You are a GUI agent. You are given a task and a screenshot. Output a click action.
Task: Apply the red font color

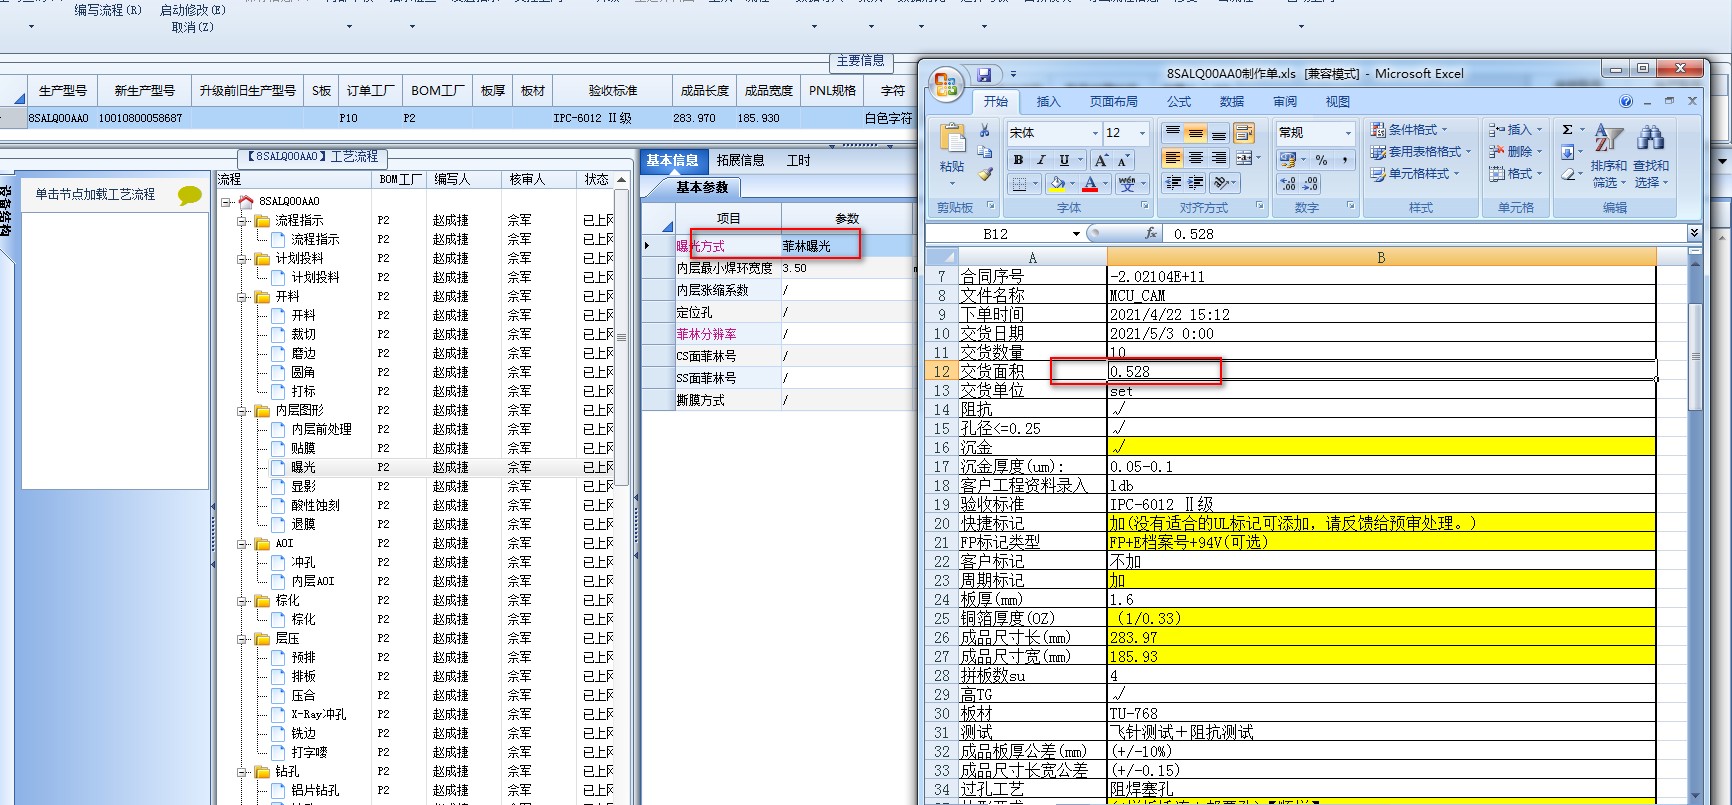point(1090,184)
